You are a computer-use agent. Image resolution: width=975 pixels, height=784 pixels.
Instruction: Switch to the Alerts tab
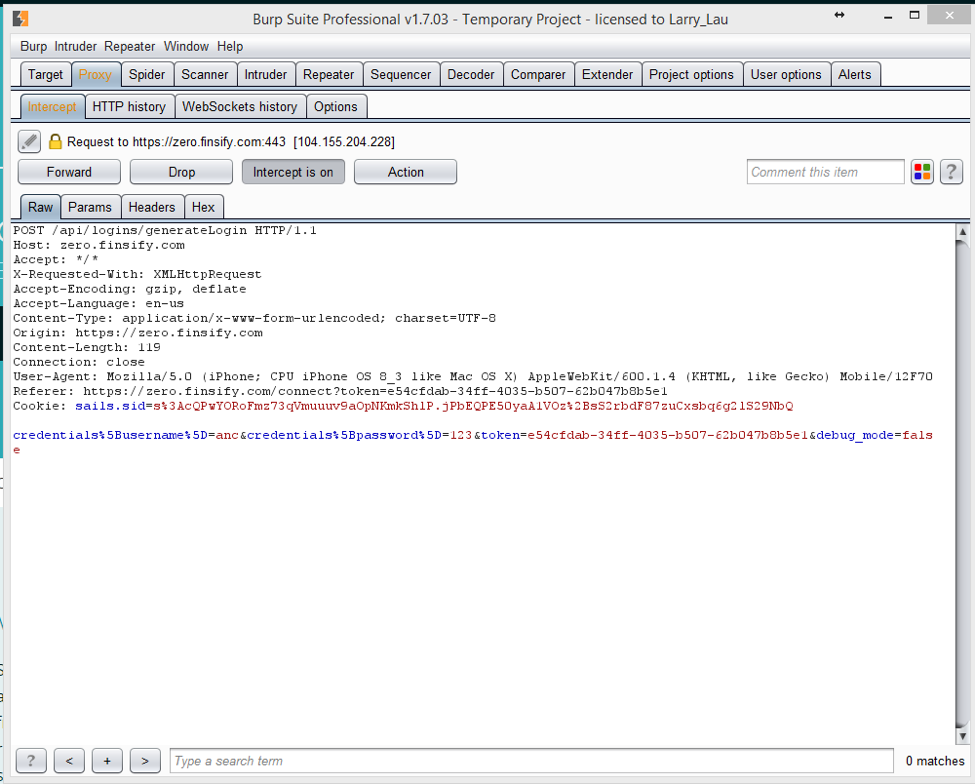point(854,75)
